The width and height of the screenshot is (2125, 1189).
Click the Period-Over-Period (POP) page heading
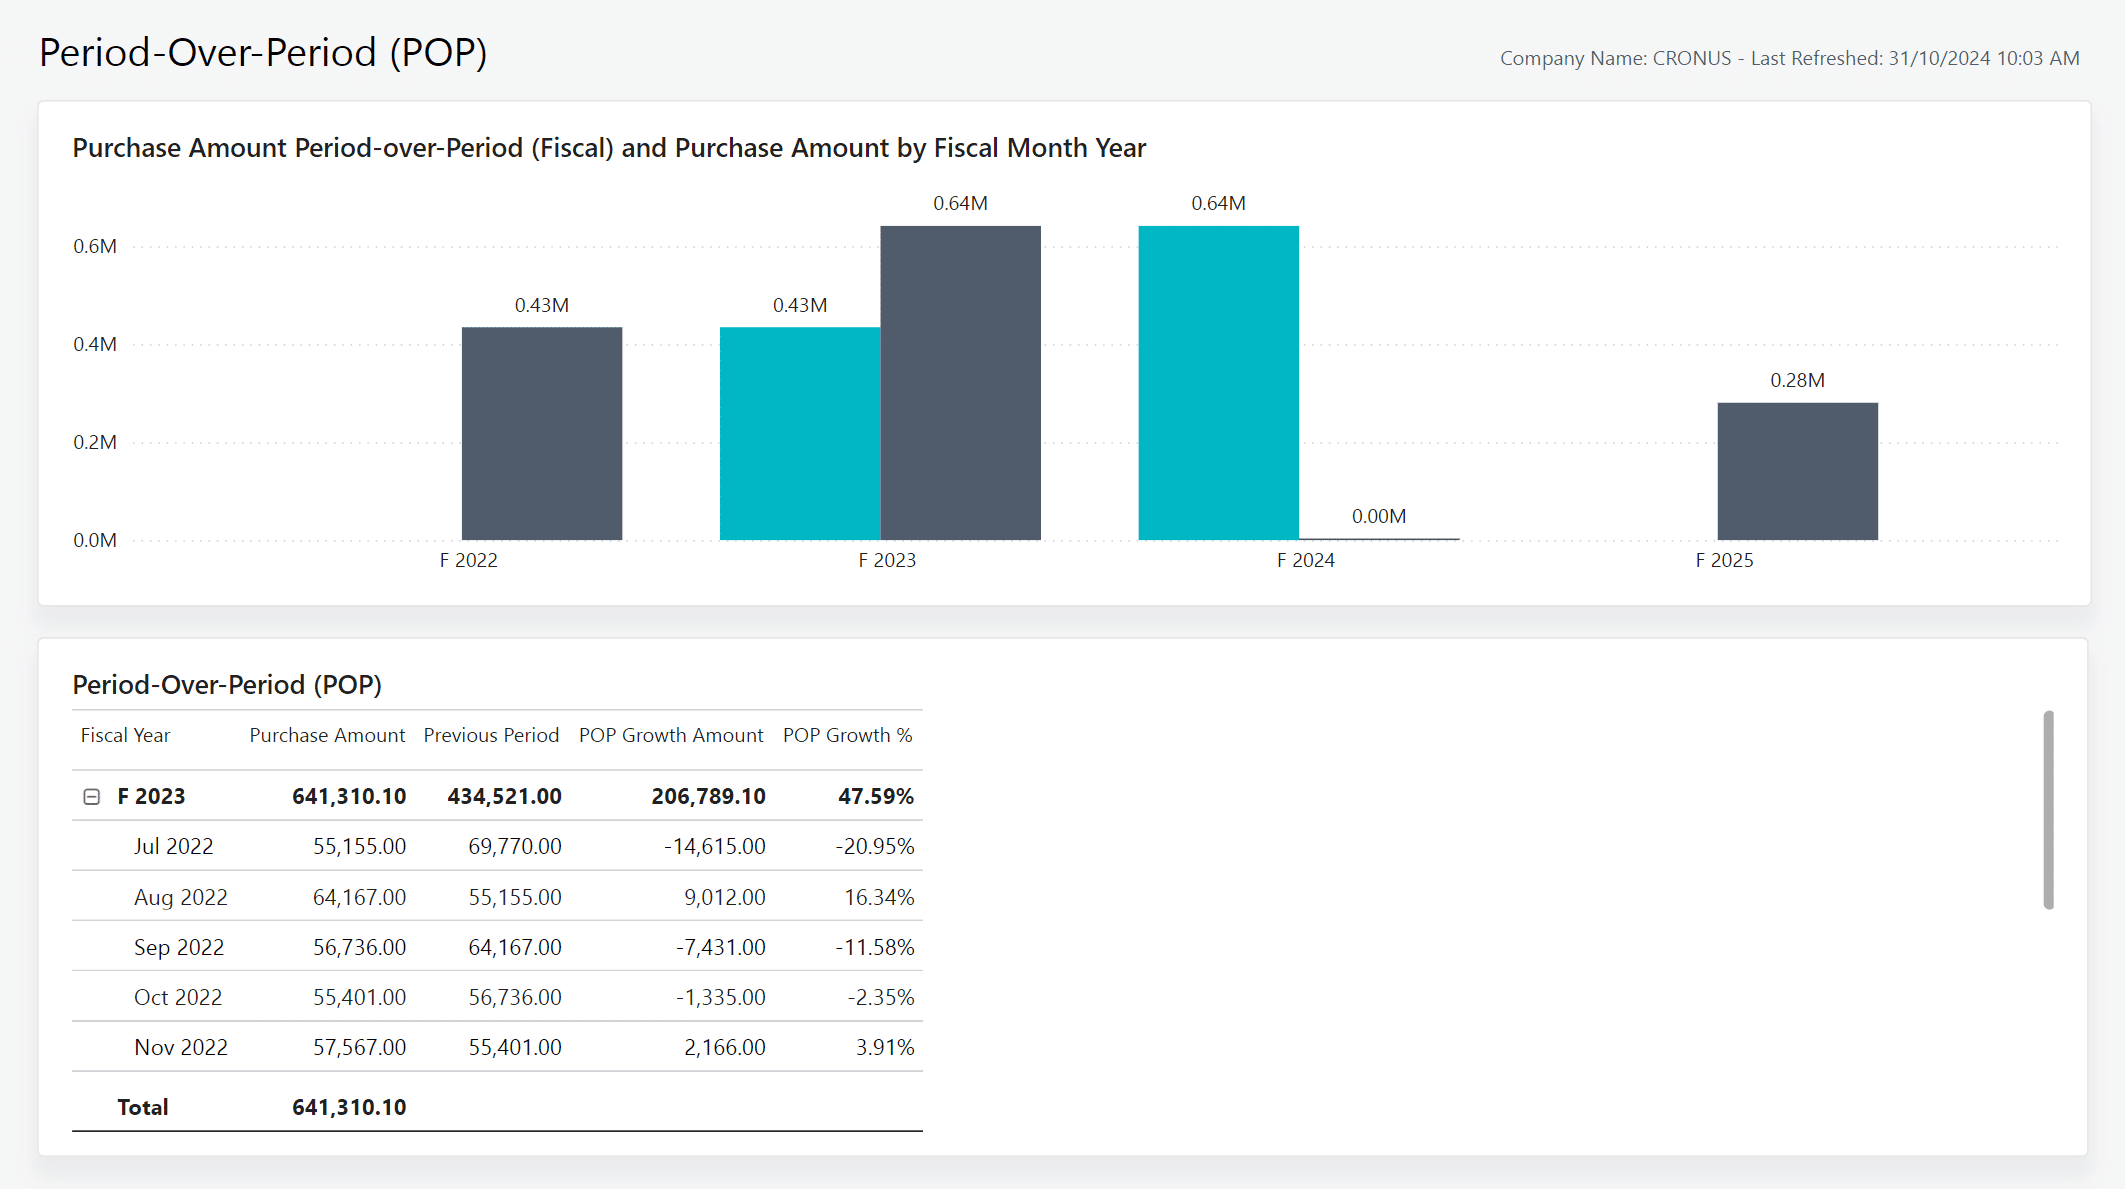pos(263,53)
